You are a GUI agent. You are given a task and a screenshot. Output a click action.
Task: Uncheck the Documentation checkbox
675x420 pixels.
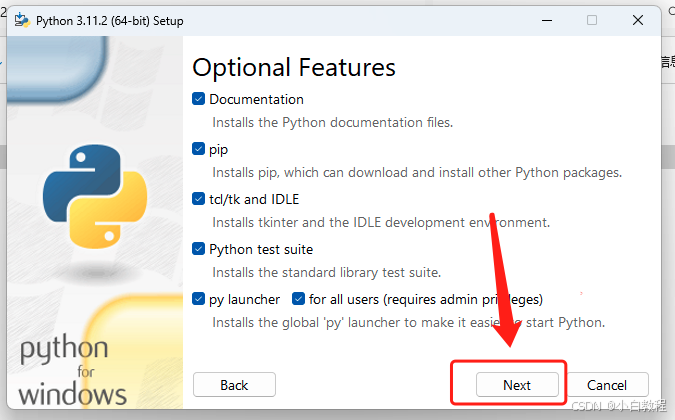tap(198, 99)
